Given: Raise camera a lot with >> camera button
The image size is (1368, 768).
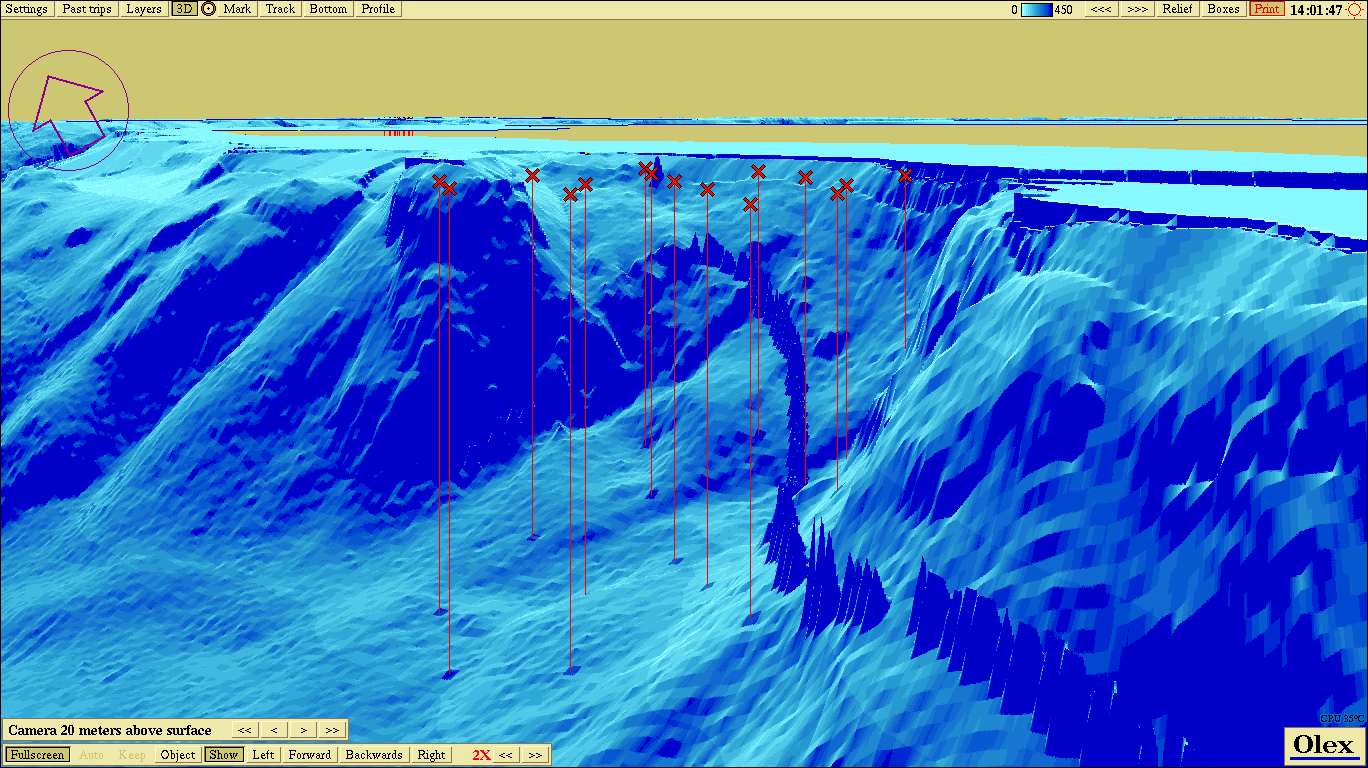Looking at the screenshot, I should point(332,730).
